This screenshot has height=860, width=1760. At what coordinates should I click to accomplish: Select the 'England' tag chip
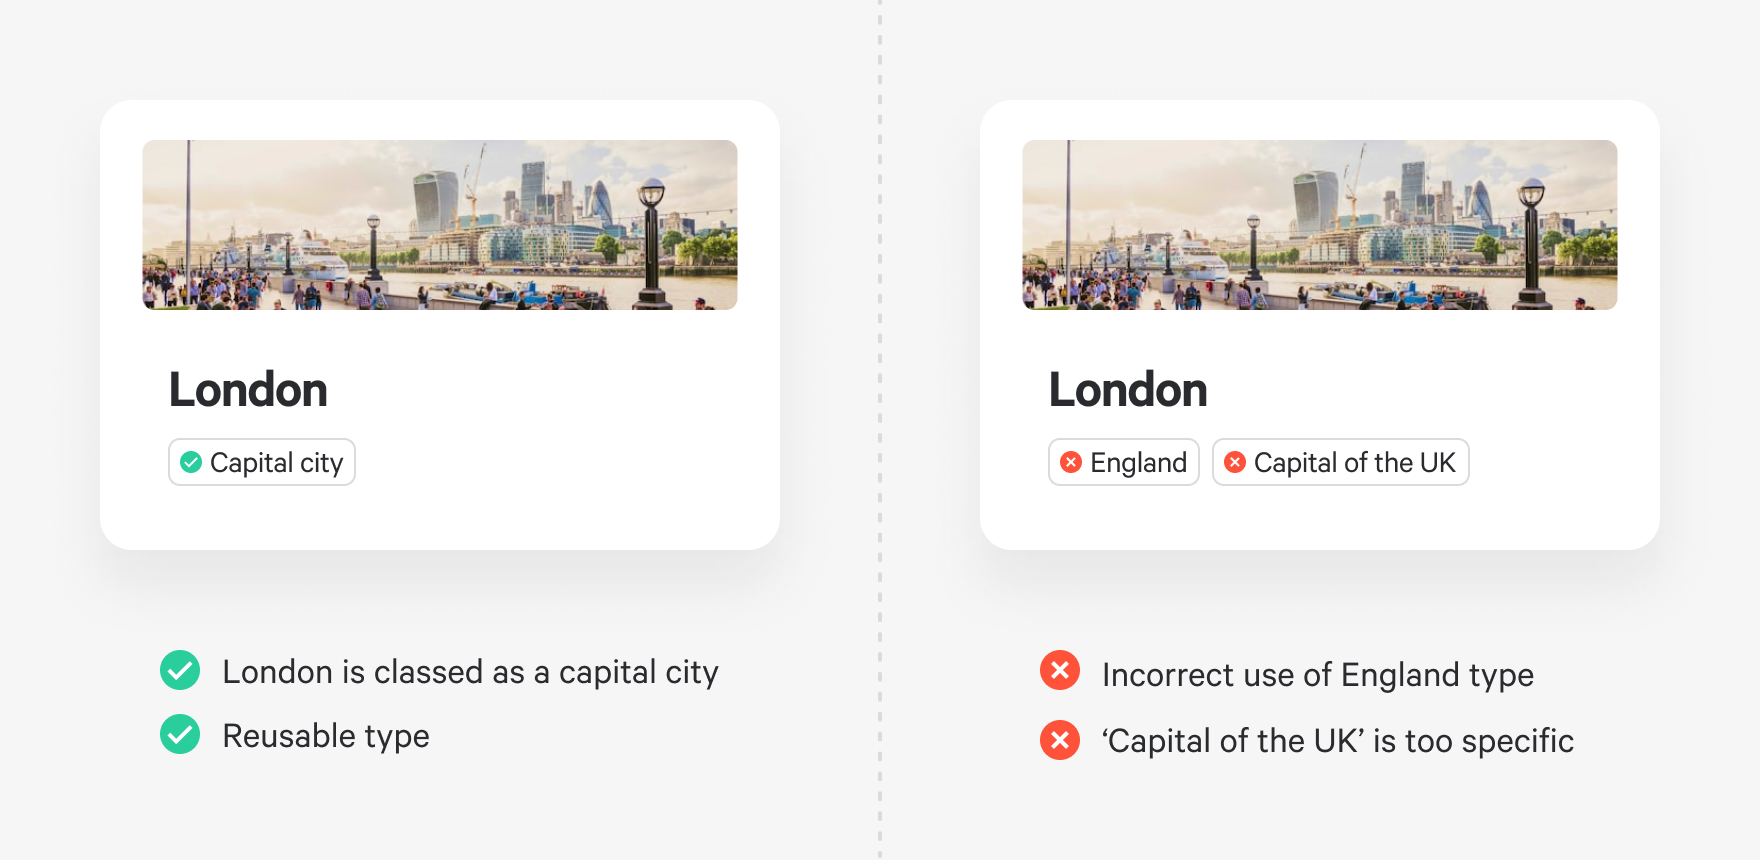click(x=1124, y=462)
